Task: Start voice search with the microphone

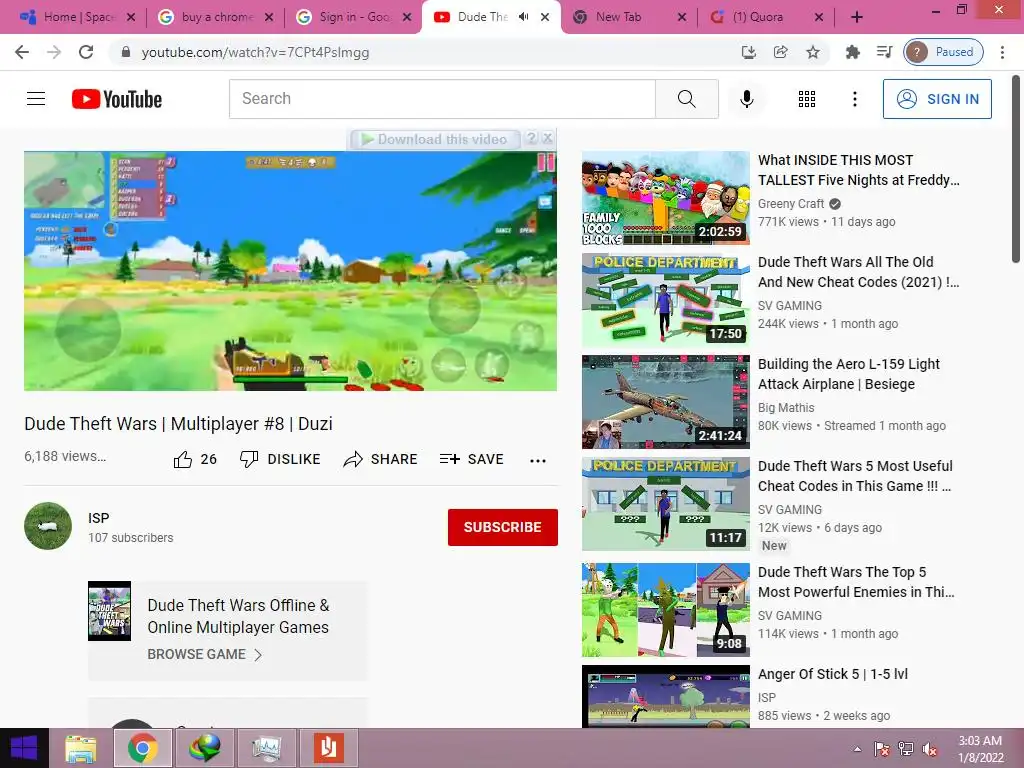Action: (x=746, y=99)
